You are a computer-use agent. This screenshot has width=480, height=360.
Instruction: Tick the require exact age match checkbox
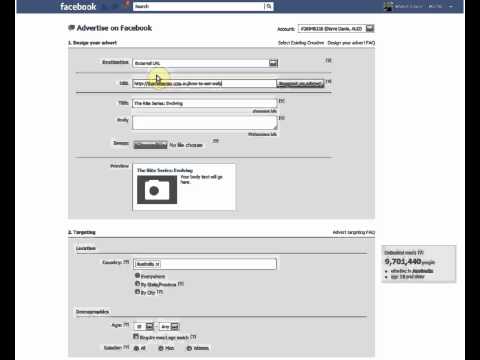point(136,337)
